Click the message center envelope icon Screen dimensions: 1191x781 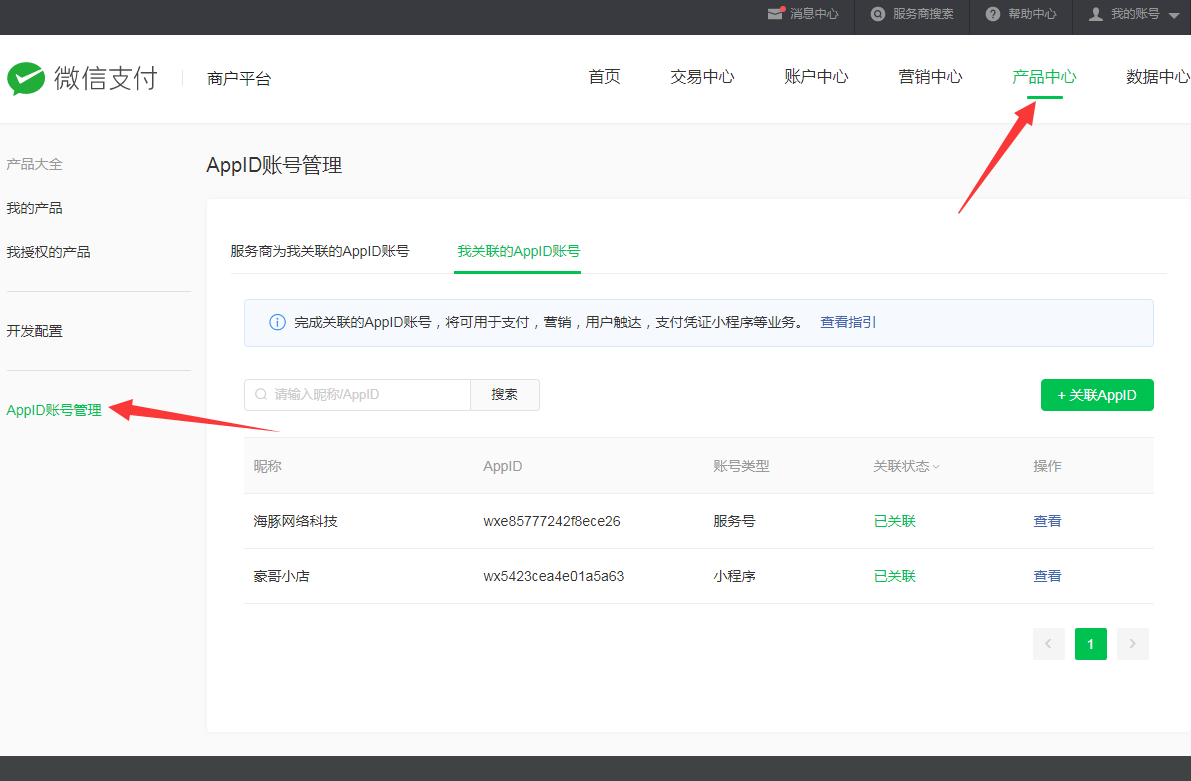click(x=776, y=14)
